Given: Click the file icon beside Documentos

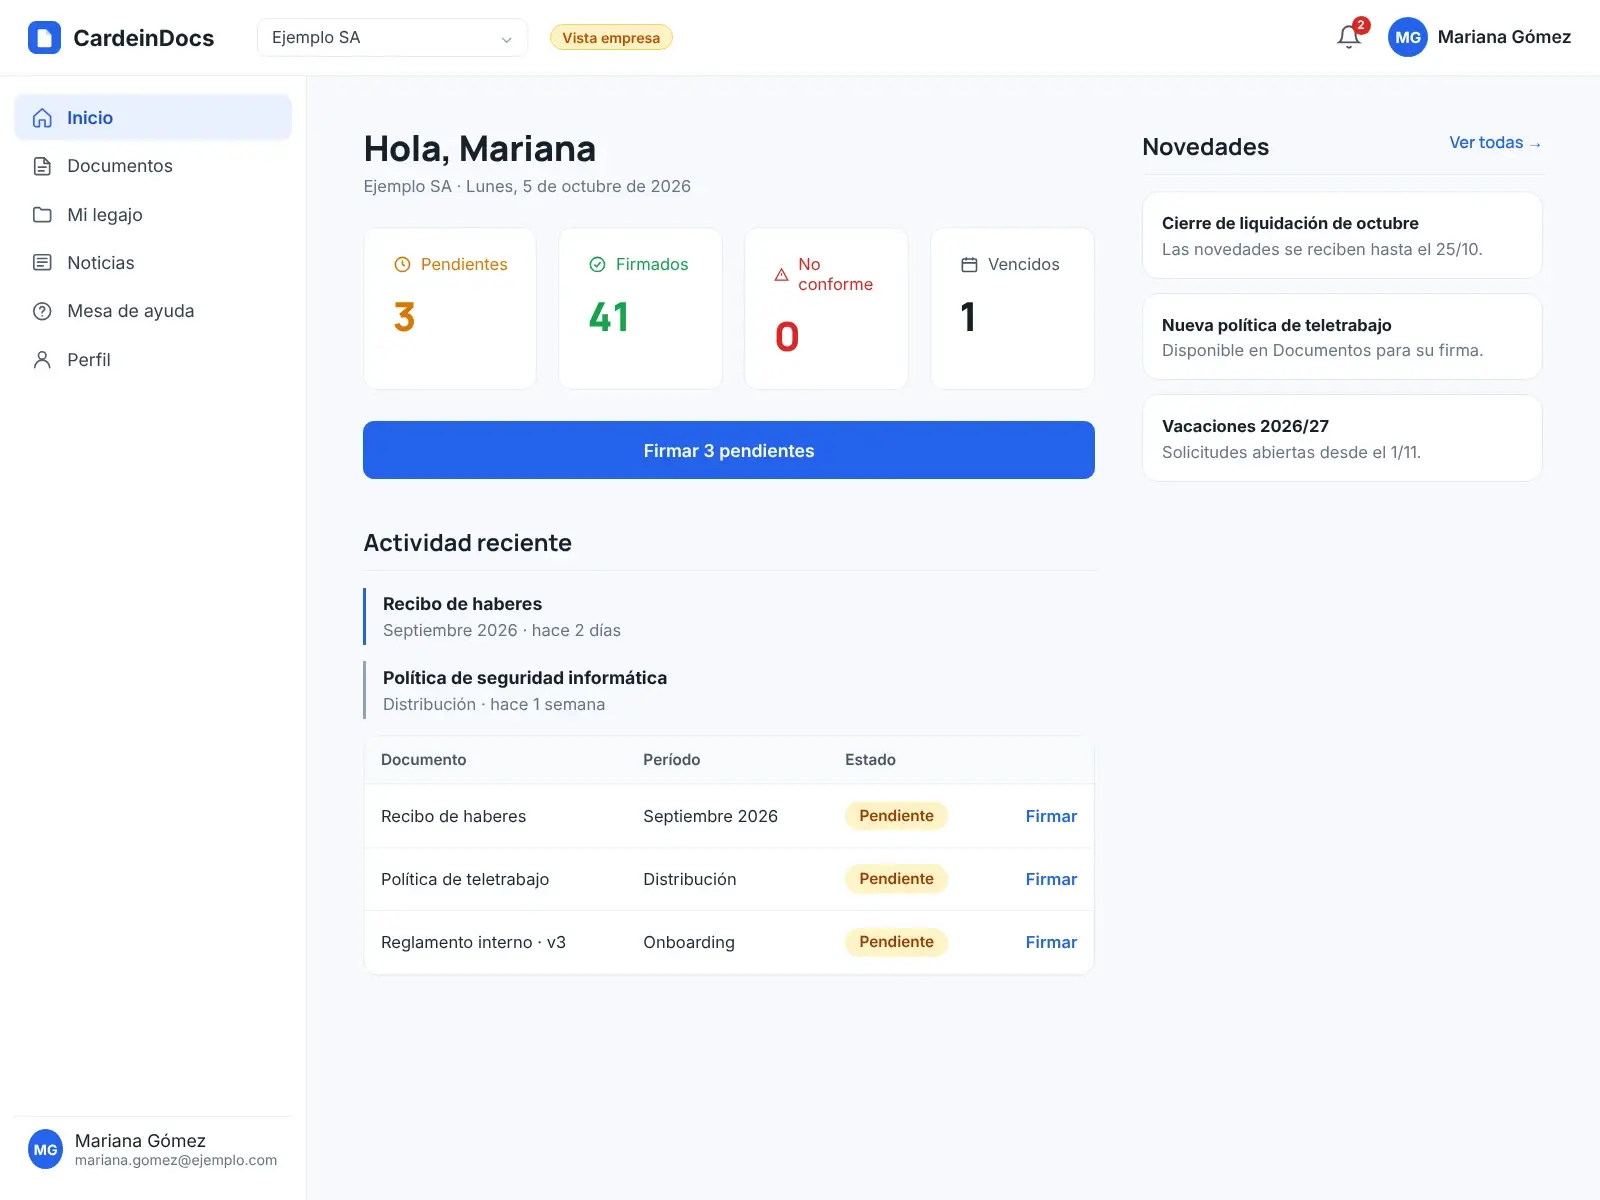Looking at the screenshot, I should click(42, 166).
